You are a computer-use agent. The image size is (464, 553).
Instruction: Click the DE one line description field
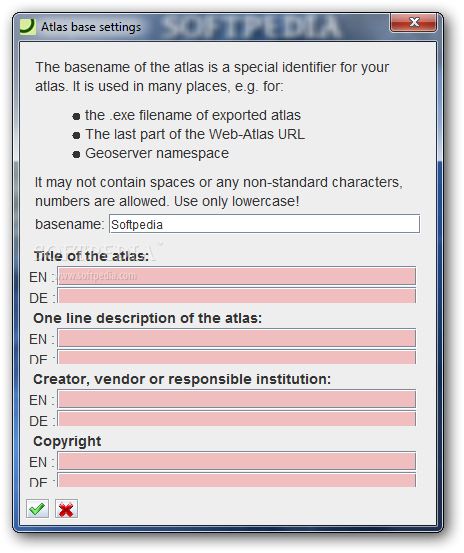tap(237, 357)
